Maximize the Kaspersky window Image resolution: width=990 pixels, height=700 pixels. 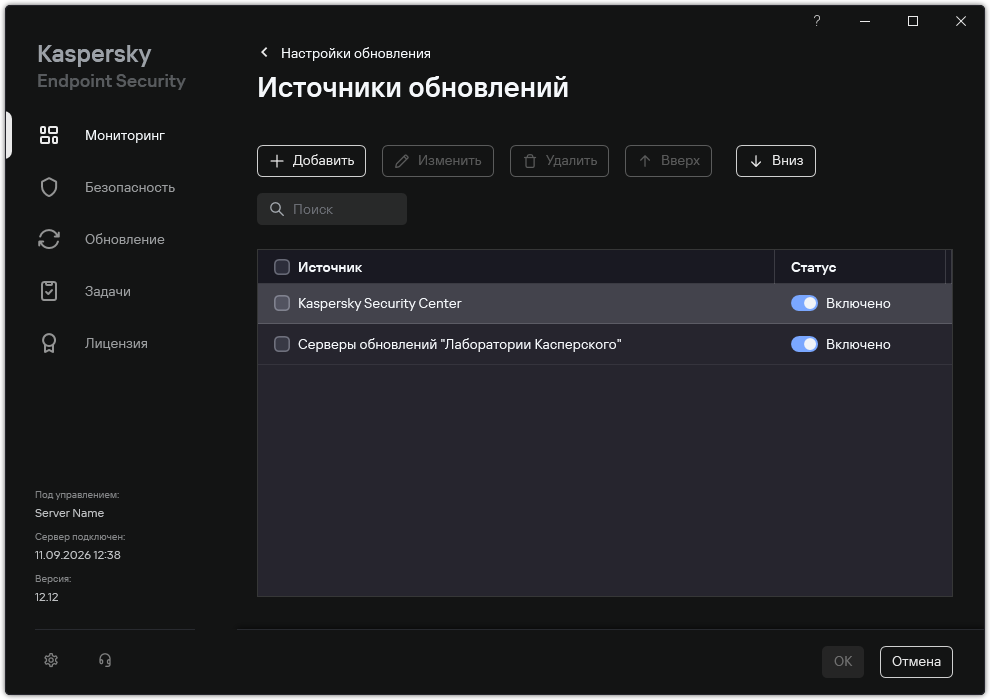913,21
